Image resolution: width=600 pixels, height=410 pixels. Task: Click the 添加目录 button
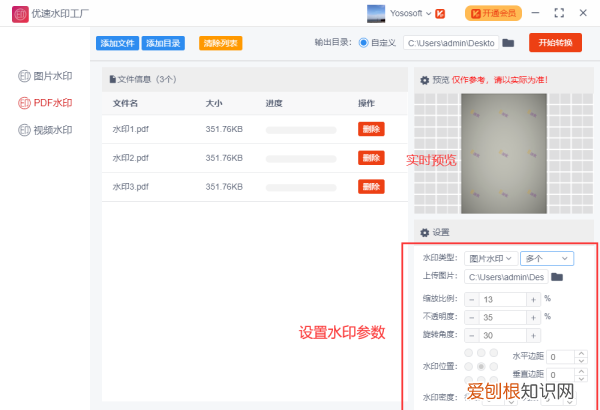tap(163, 43)
